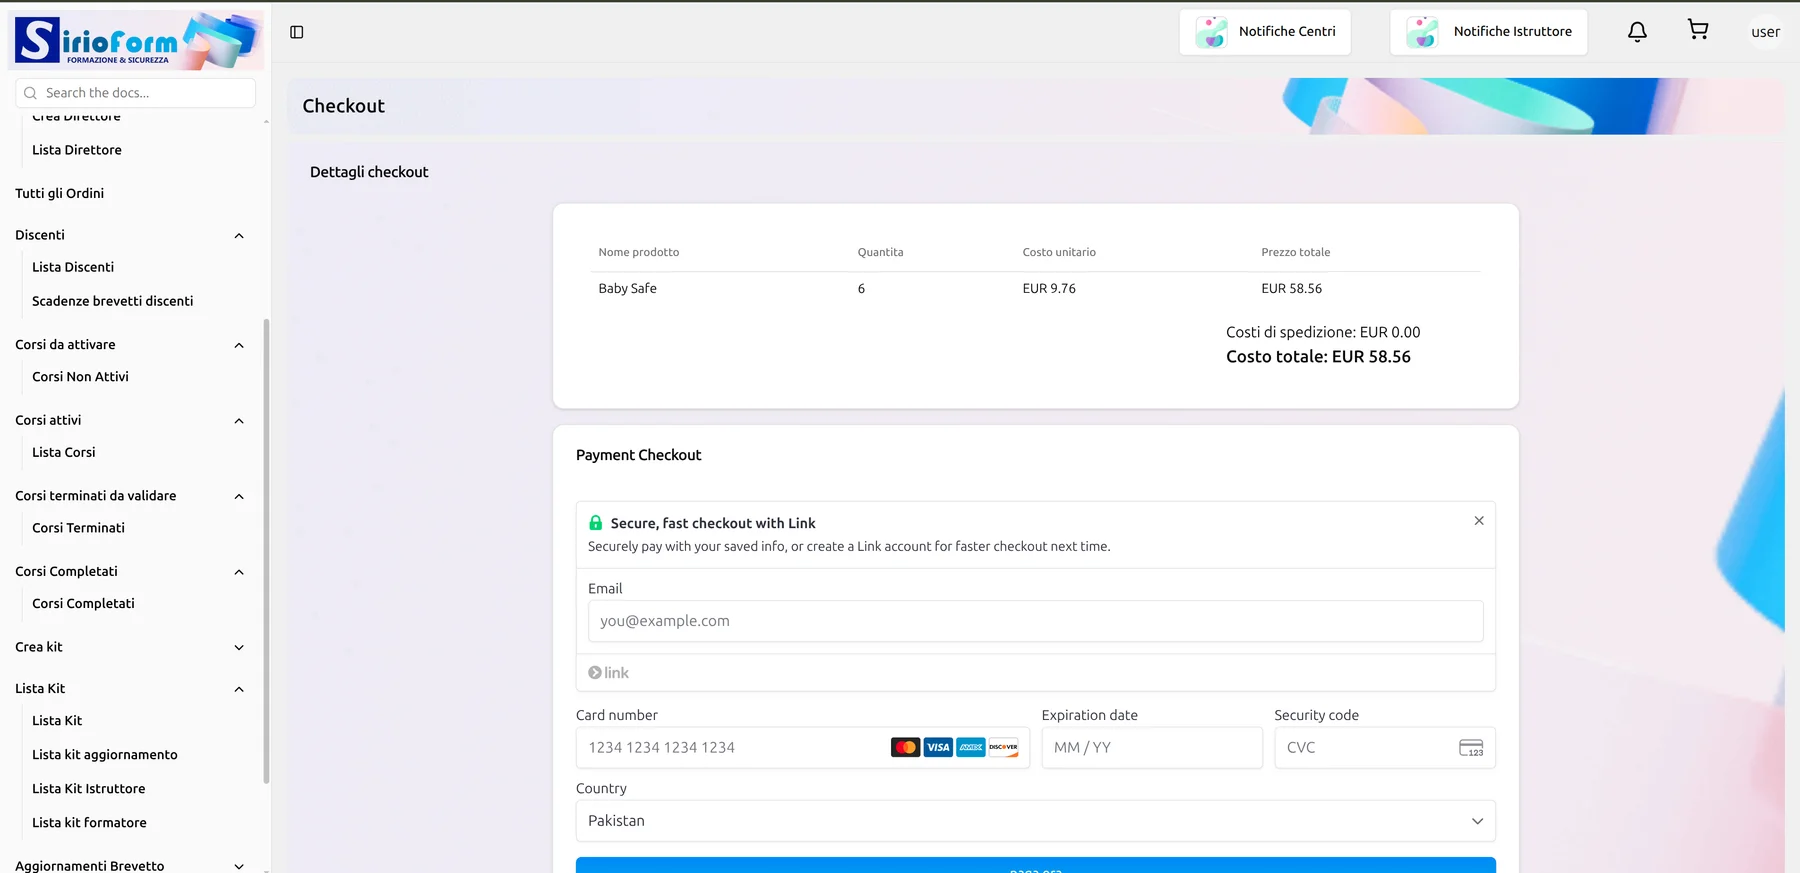This screenshot has width=1800, height=873.
Task: Open Notifiche Istruttore
Action: 1488,32
